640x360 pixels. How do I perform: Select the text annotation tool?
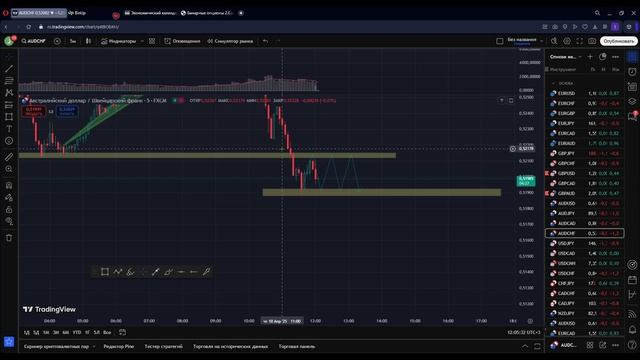pyautogui.click(x=9, y=129)
